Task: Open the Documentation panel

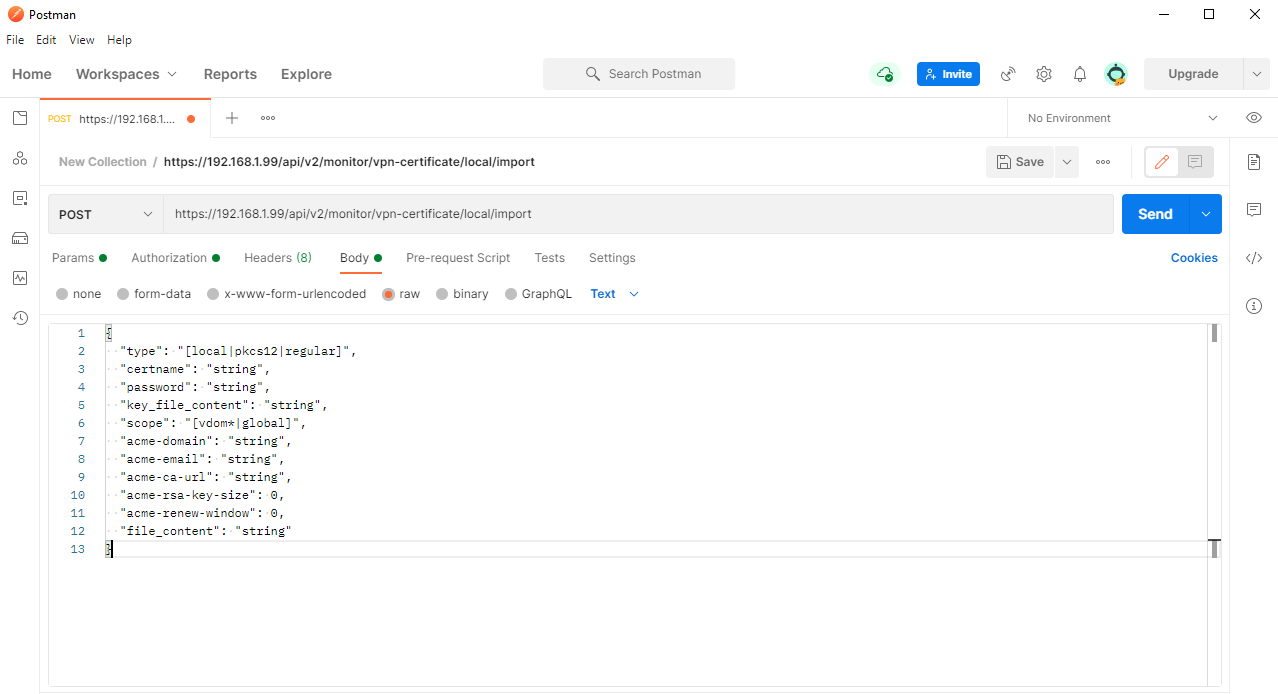Action: (x=1254, y=161)
